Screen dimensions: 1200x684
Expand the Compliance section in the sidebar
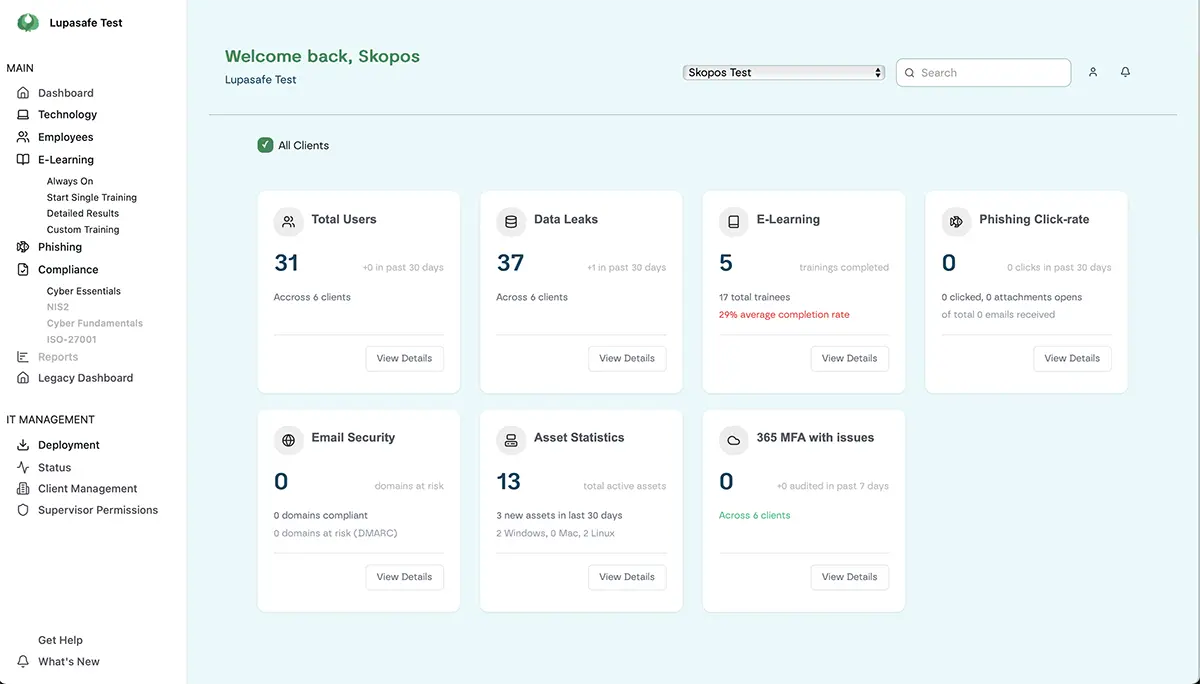(68, 269)
